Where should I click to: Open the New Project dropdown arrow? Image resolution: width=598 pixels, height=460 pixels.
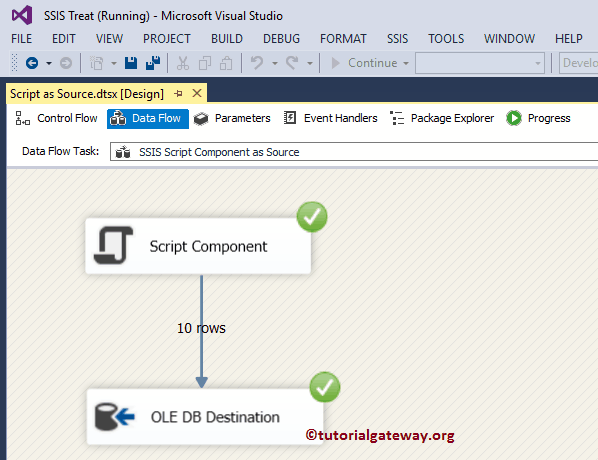[x=114, y=63]
